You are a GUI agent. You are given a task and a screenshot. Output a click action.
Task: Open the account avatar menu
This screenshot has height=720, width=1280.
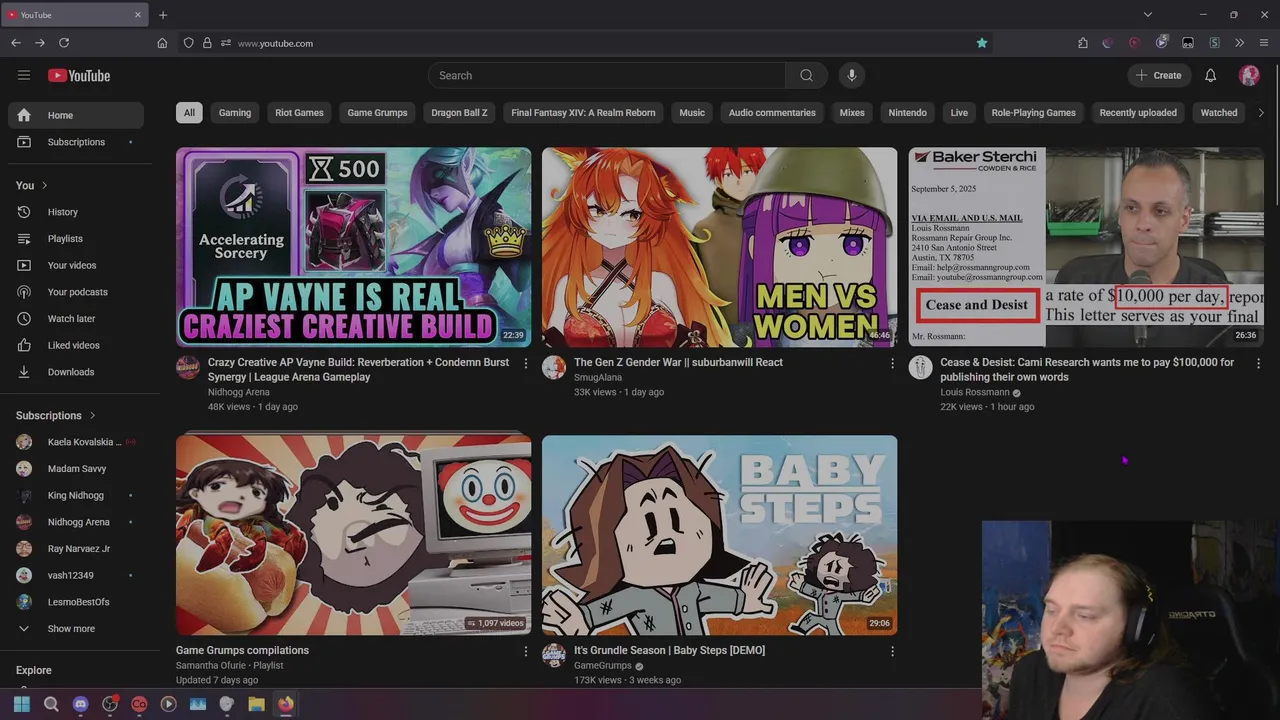coord(1249,75)
